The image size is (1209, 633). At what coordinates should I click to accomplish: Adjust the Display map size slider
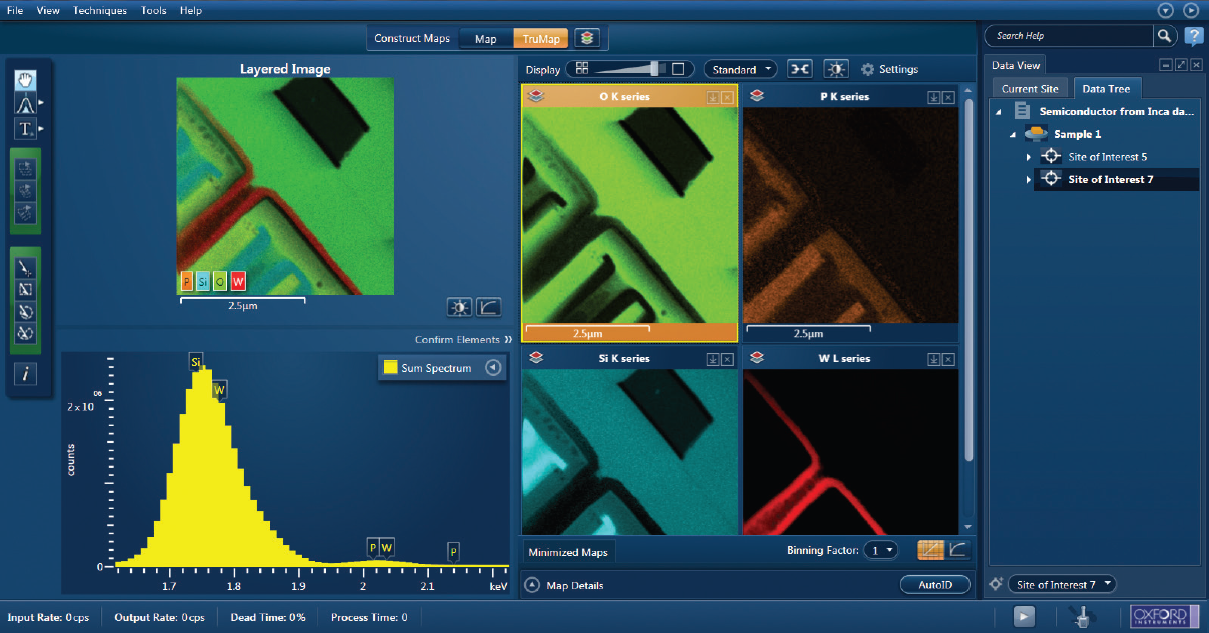tap(655, 69)
